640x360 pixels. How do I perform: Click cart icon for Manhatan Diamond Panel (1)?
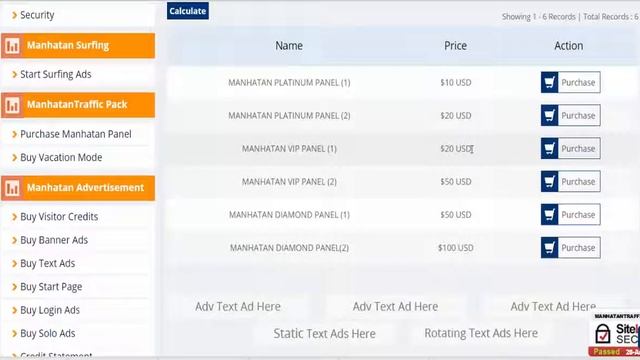pyautogui.click(x=549, y=215)
